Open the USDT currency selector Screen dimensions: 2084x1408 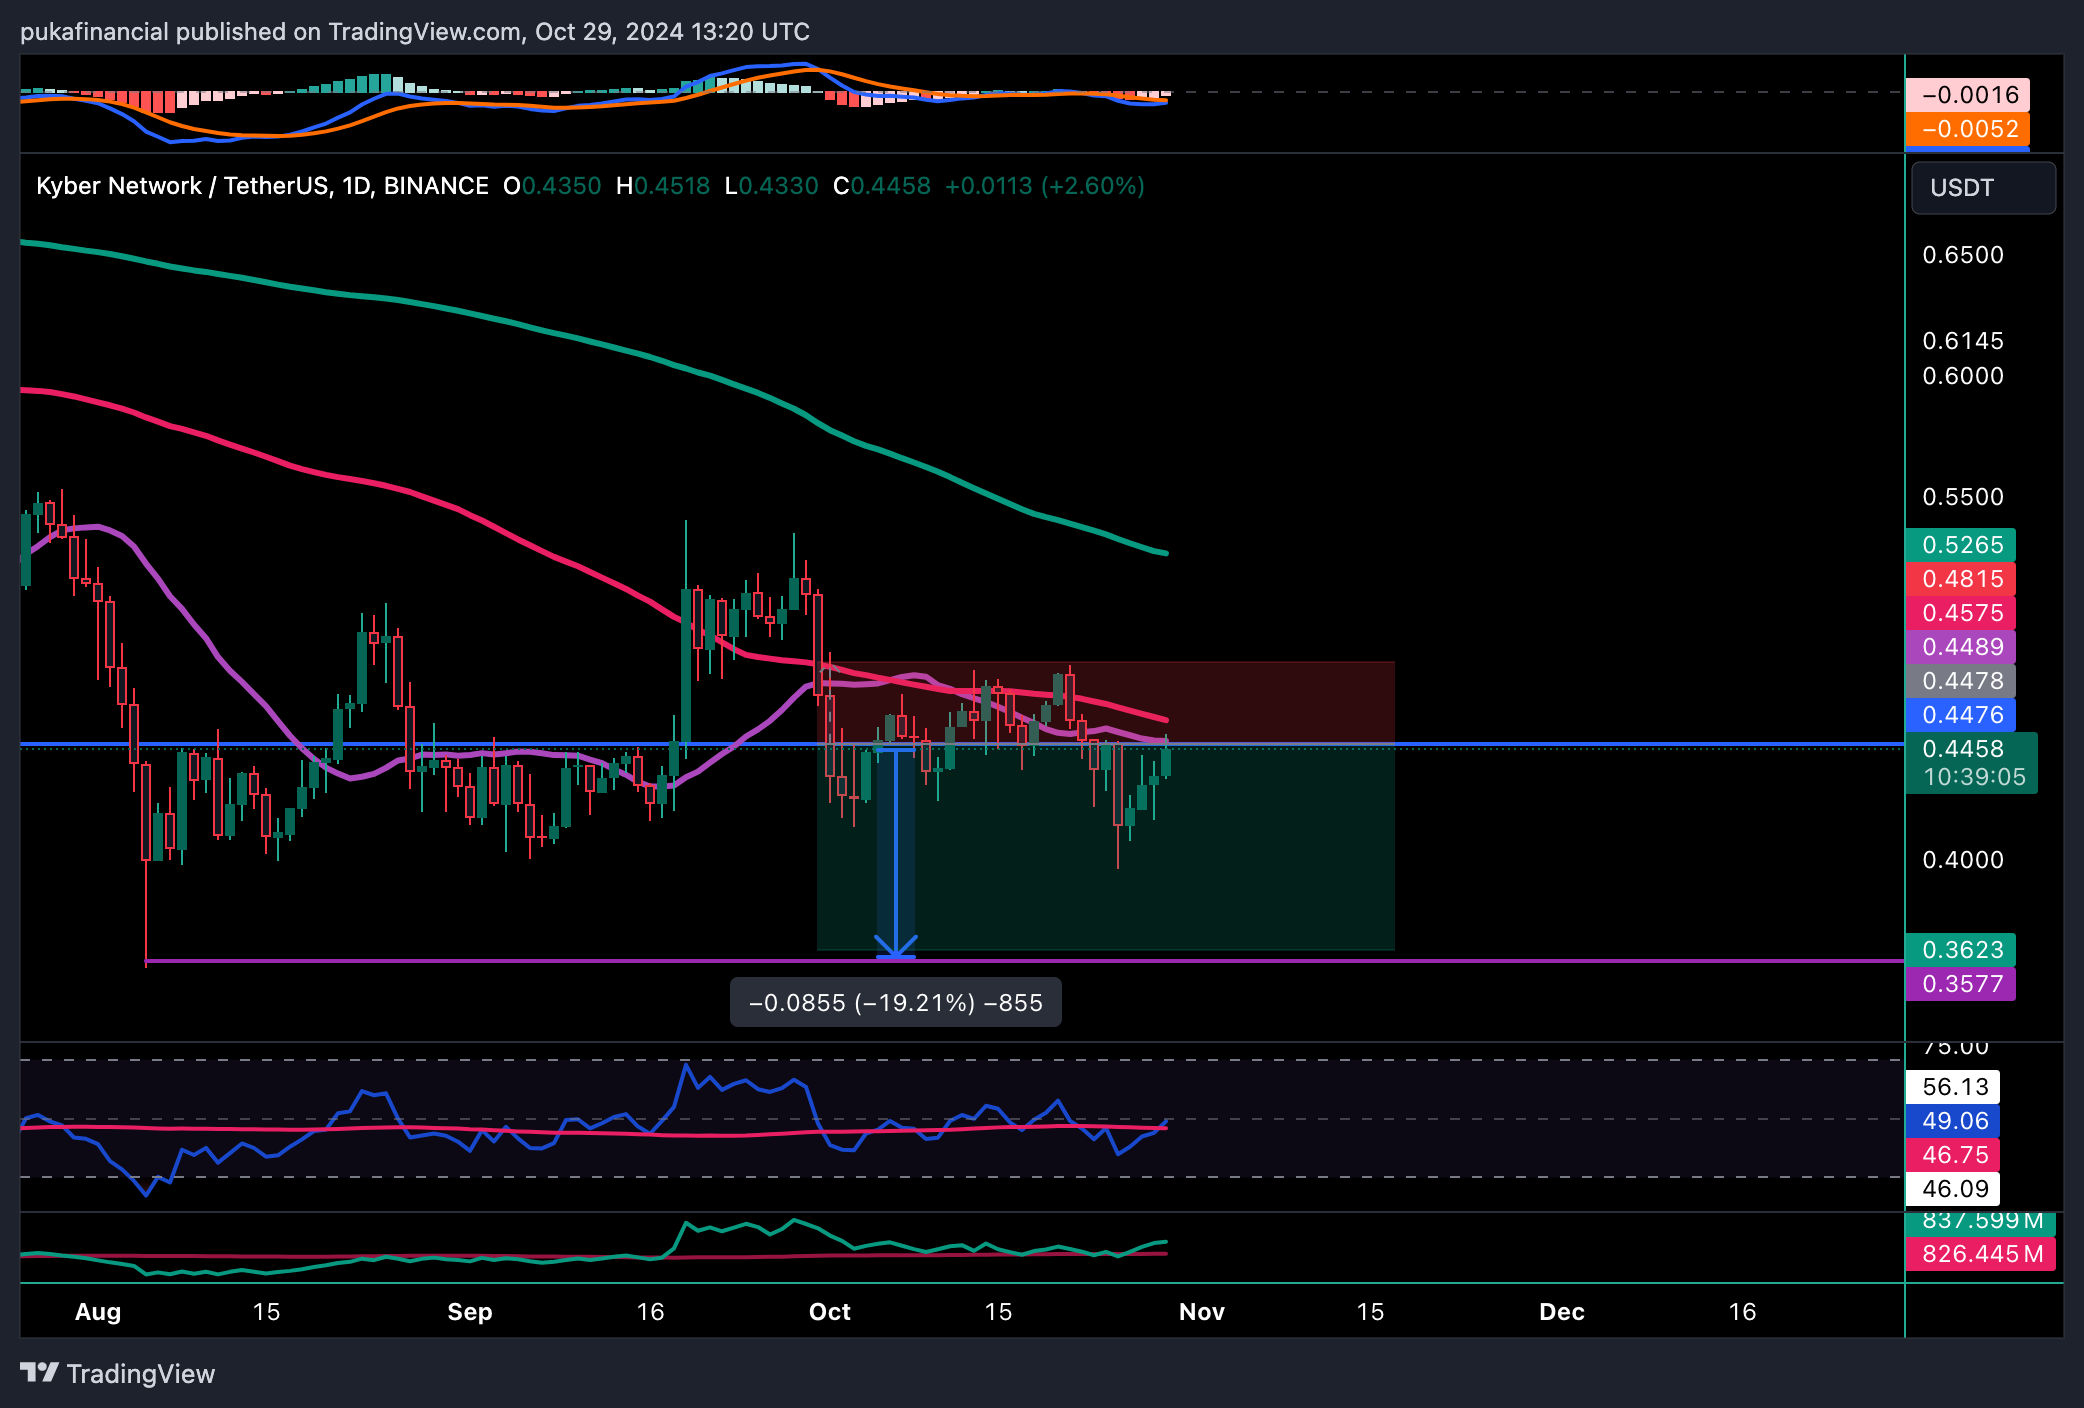1982,188
